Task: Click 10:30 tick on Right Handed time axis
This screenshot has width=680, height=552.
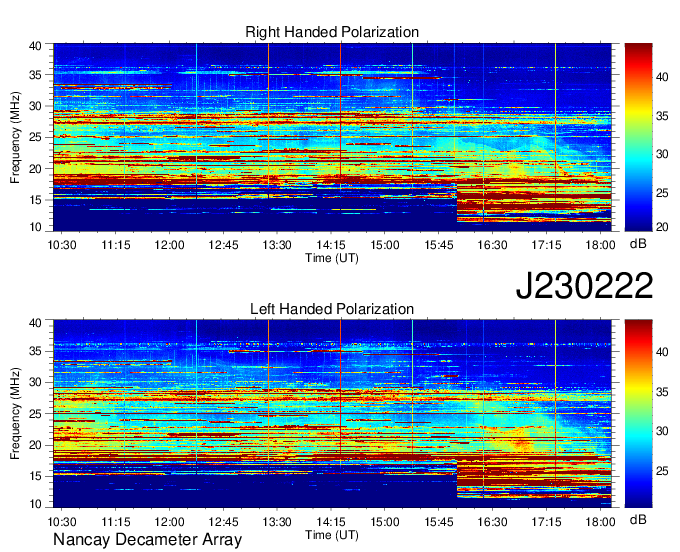Action: 62,245
